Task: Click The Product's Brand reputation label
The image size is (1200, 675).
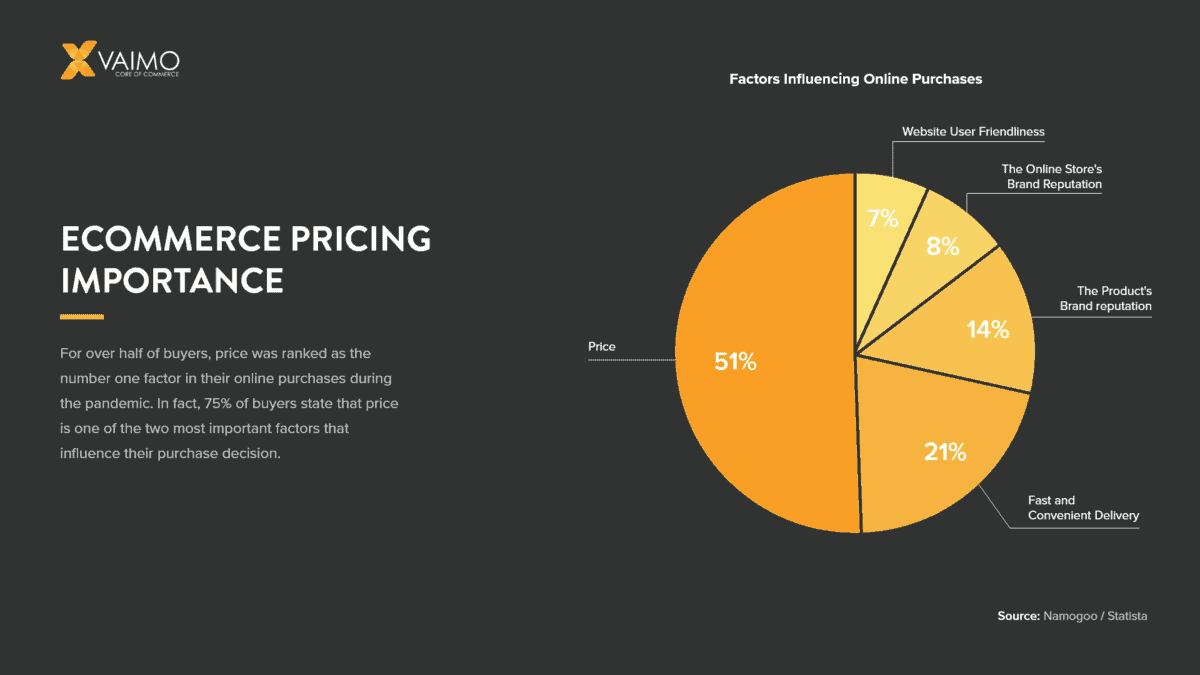Action: (x=1106, y=298)
